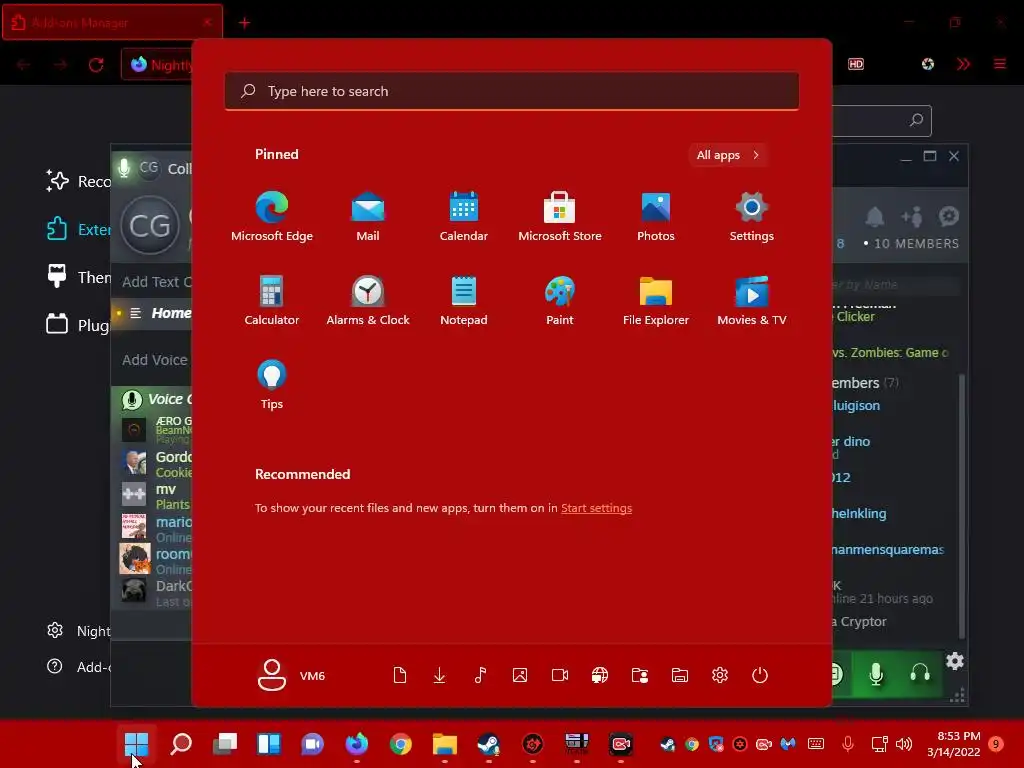Open taskbar Search magnifier
Viewport: 1024px width, 768px height.
click(181, 744)
